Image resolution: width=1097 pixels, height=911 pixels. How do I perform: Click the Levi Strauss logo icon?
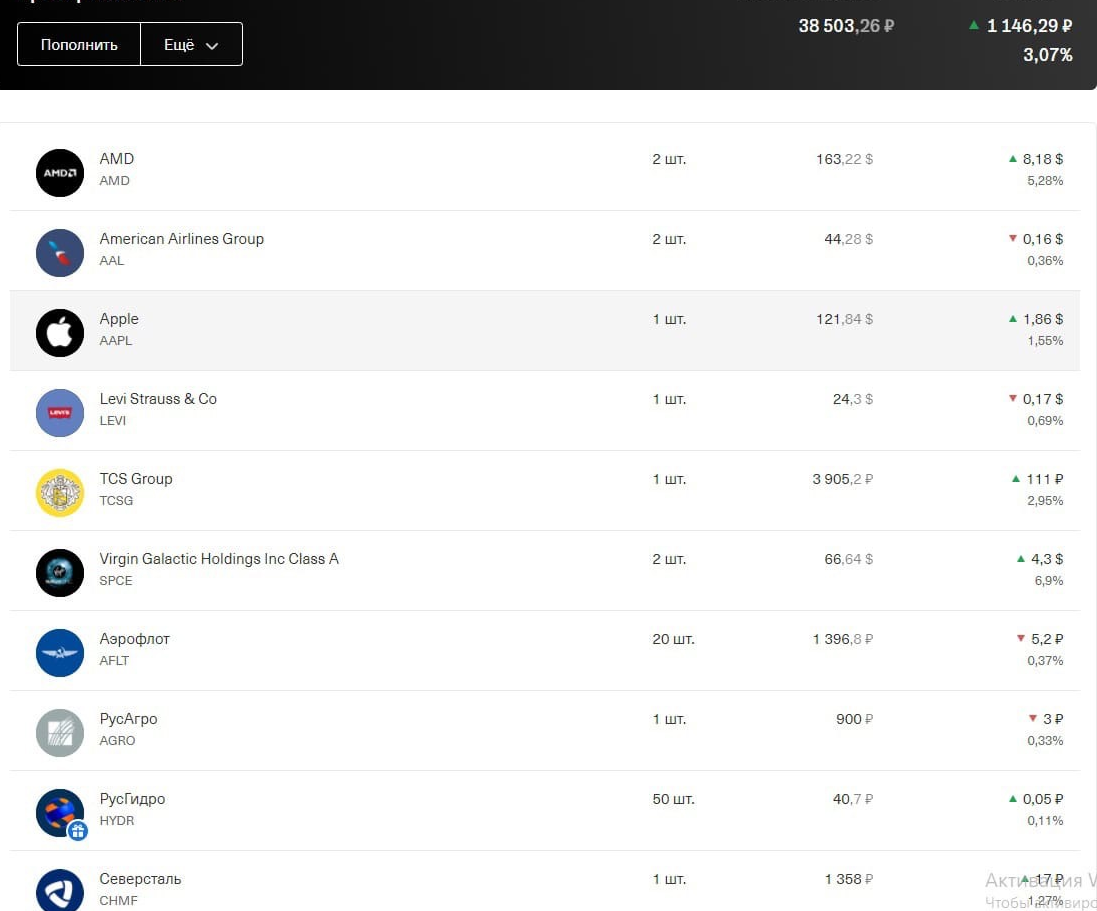60,413
